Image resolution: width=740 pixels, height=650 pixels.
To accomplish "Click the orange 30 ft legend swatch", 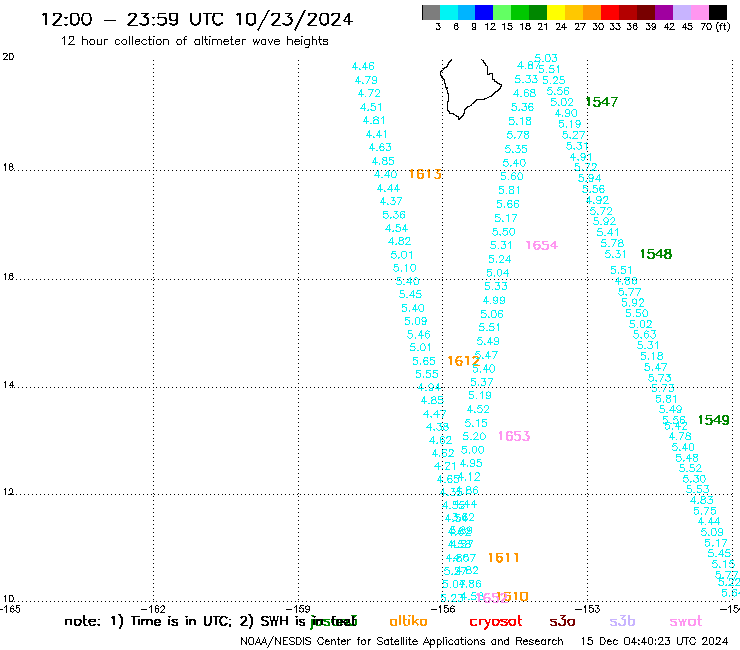I will click(591, 12).
